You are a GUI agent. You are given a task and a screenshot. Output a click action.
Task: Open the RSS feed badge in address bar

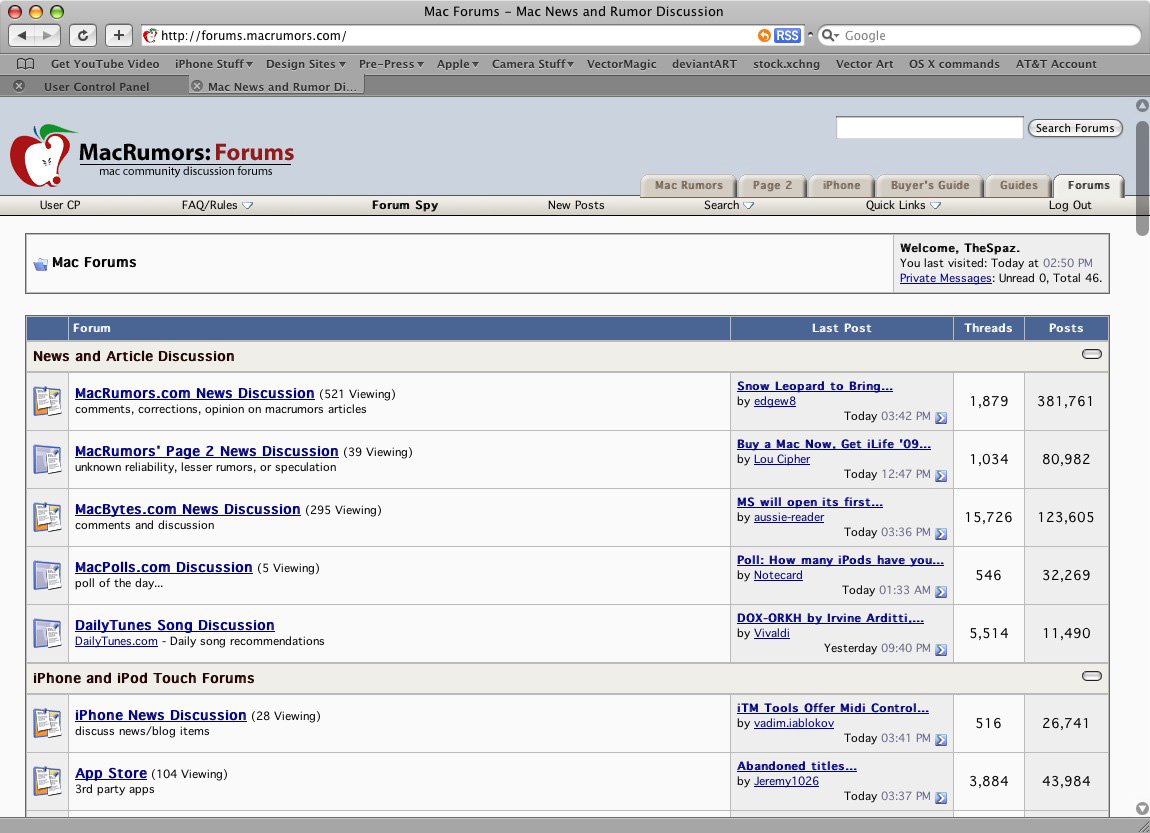click(x=787, y=35)
